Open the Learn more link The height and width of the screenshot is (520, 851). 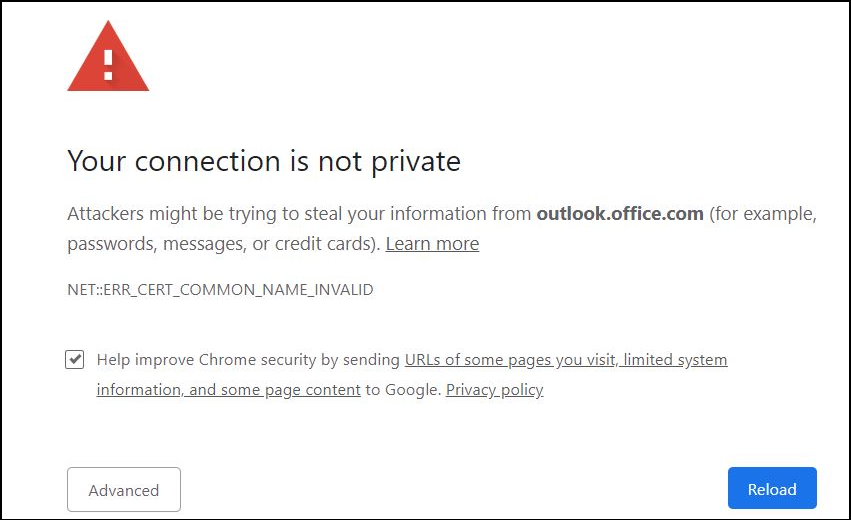[x=432, y=244]
